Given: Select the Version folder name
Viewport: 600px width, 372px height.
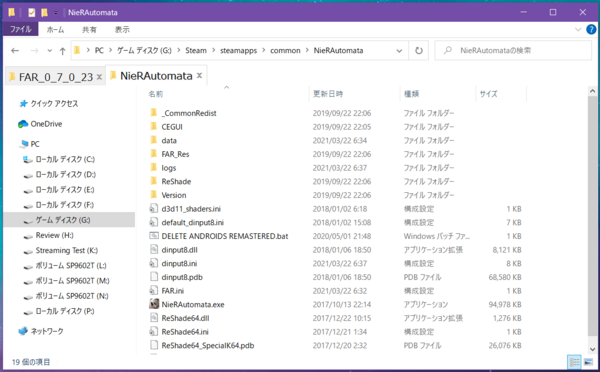Looking at the screenshot, I should [174, 195].
